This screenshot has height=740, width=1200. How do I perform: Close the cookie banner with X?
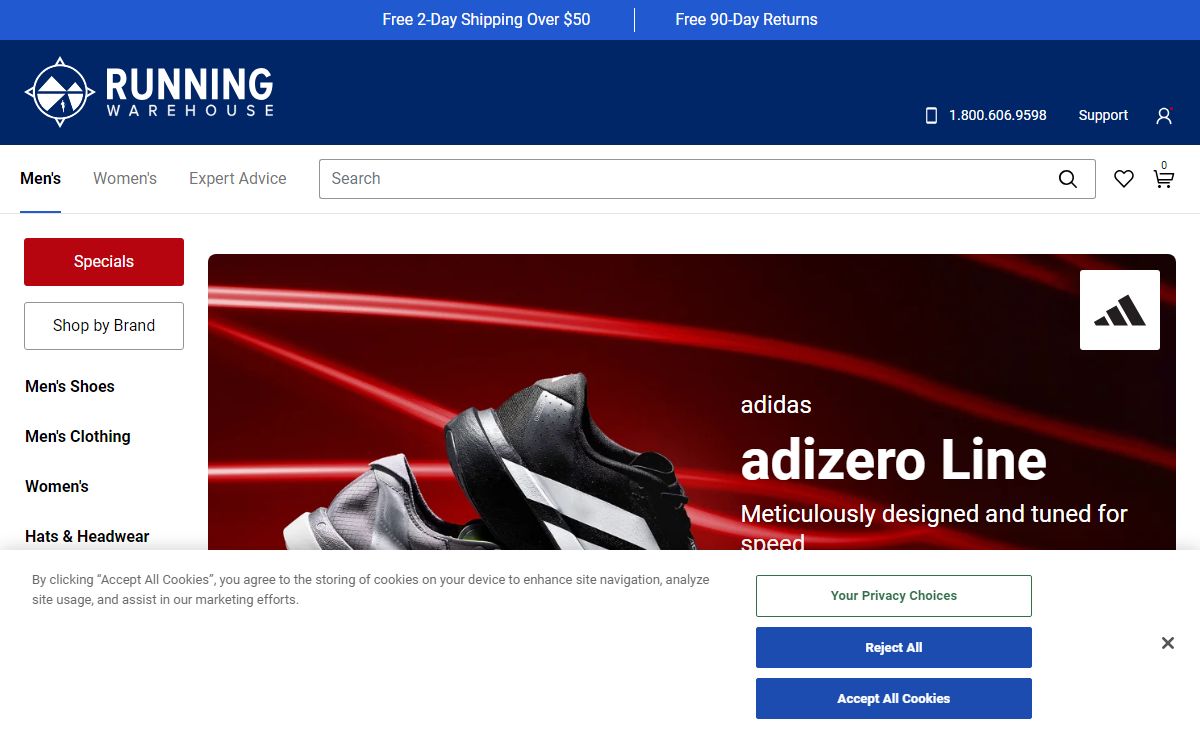click(1168, 643)
